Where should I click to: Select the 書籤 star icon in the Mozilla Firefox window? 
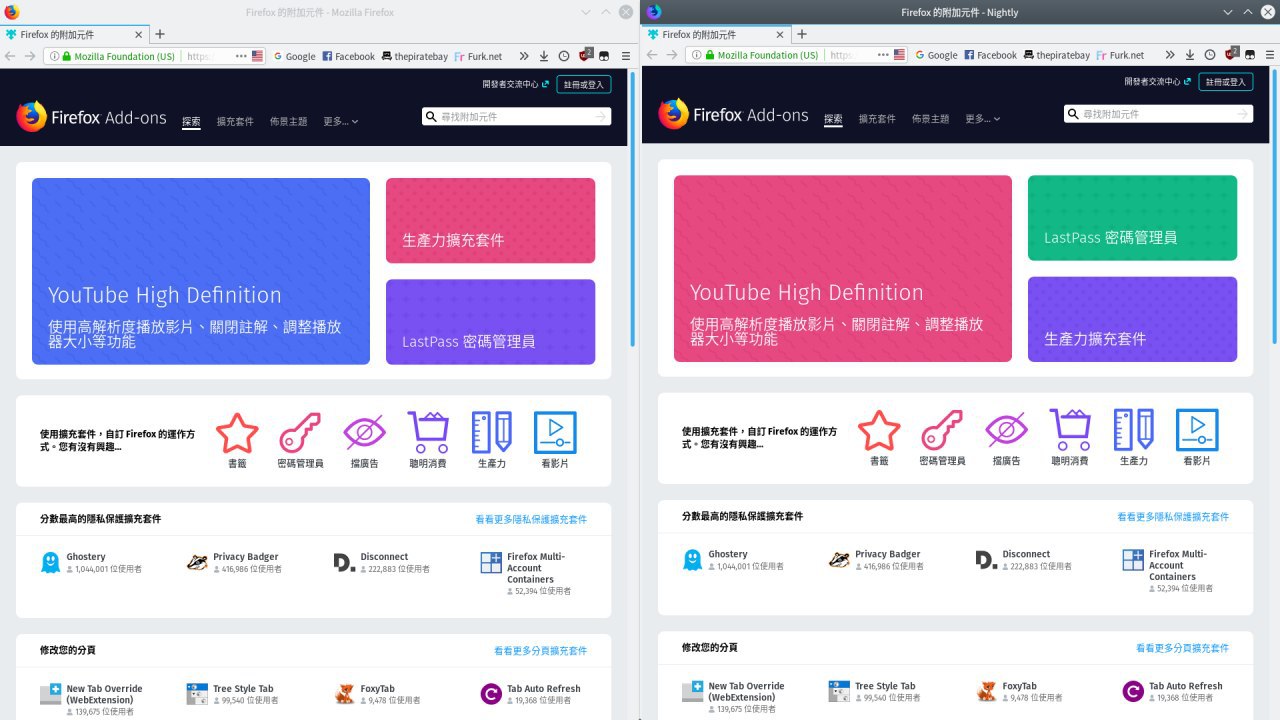(237, 433)
